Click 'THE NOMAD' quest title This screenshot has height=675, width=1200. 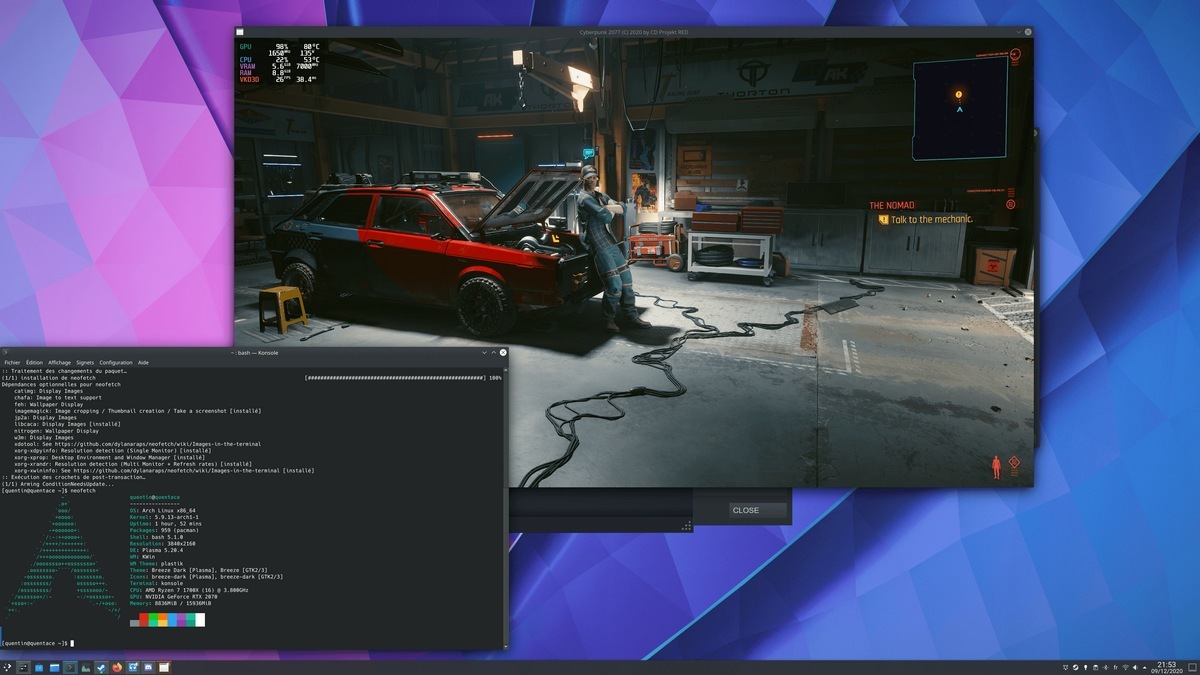coord(892,205)
